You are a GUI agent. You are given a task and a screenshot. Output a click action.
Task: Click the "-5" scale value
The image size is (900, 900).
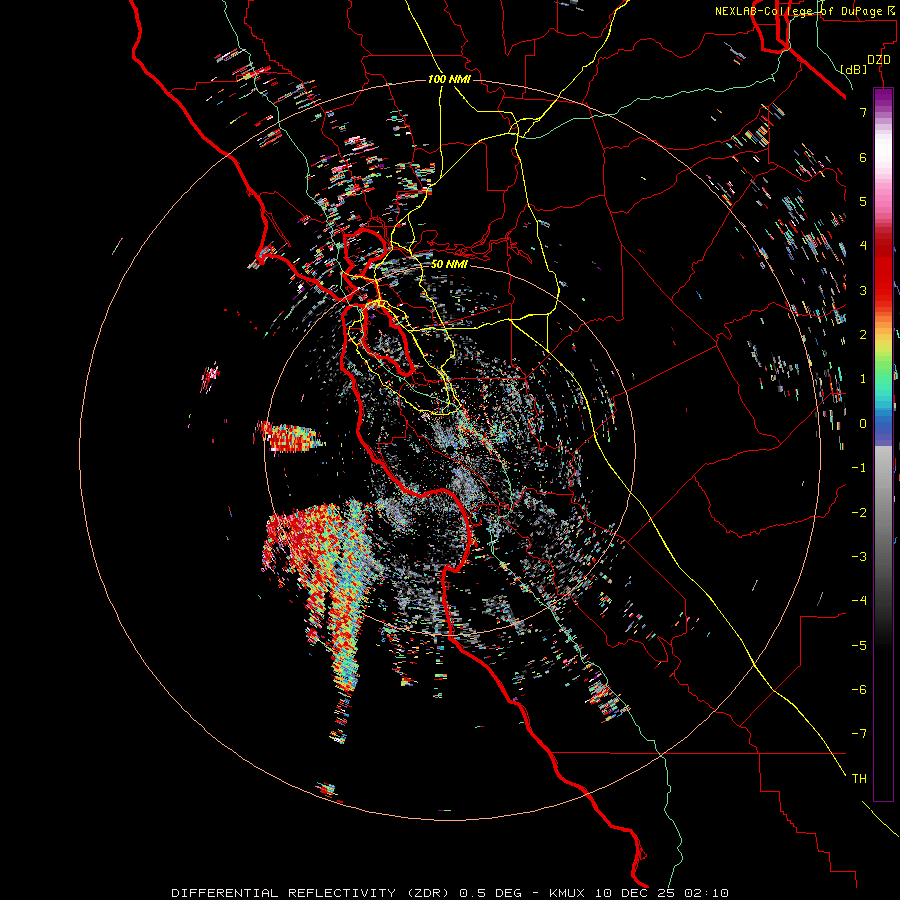point(859,646)
